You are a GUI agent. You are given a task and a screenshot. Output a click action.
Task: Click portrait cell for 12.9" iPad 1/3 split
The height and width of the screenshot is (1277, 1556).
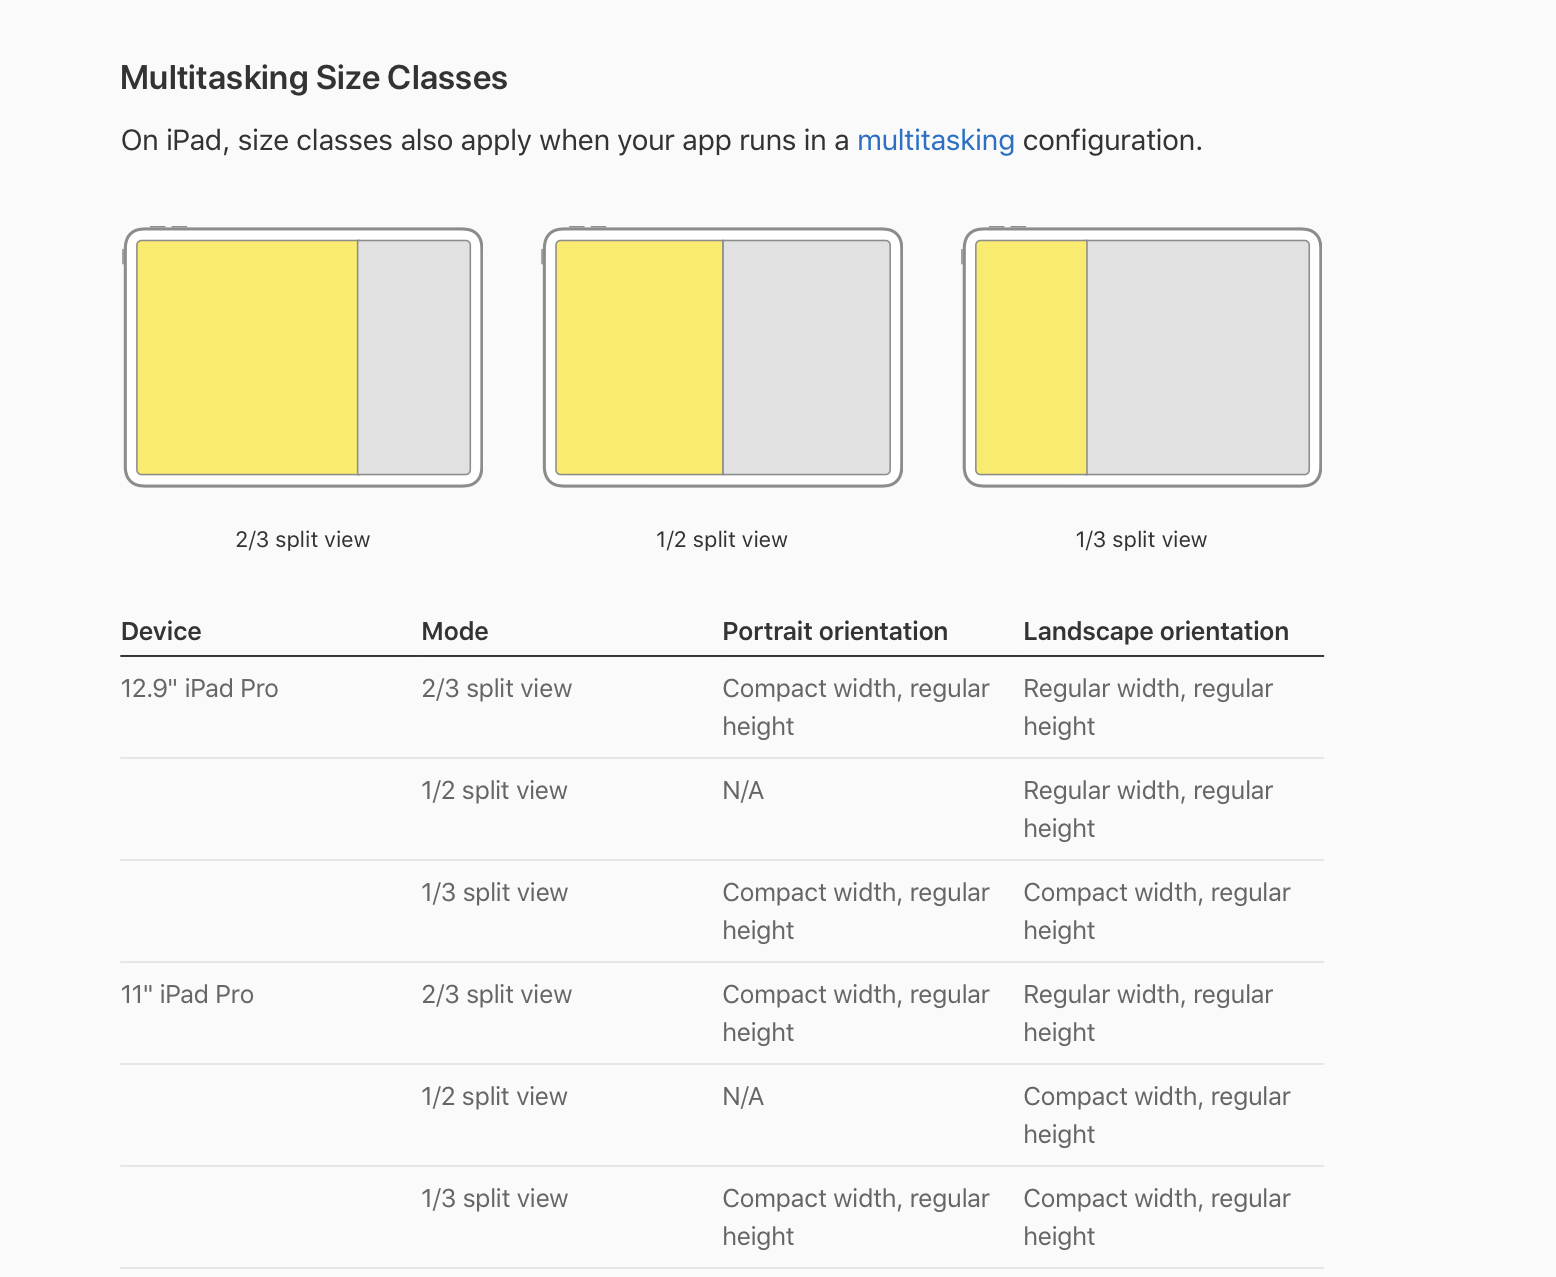(x=856, y=912)
